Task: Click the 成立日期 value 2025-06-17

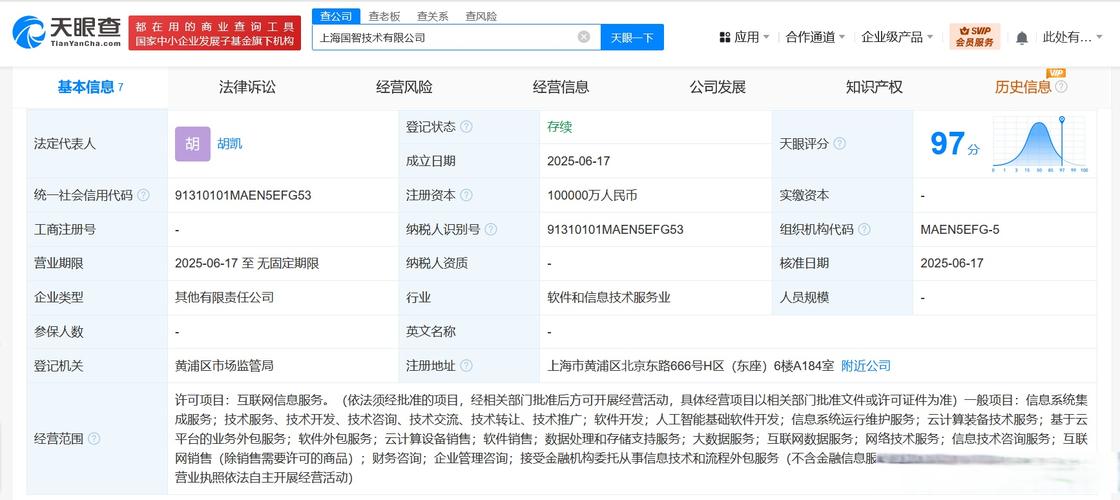Action: [579, 161]
